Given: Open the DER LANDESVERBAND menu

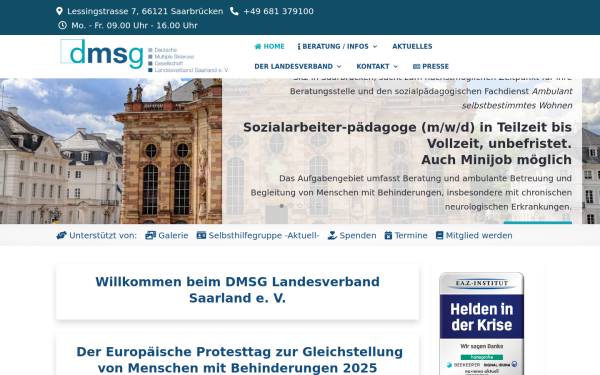Looking at the screenshot, I should (x=298, y=66).
